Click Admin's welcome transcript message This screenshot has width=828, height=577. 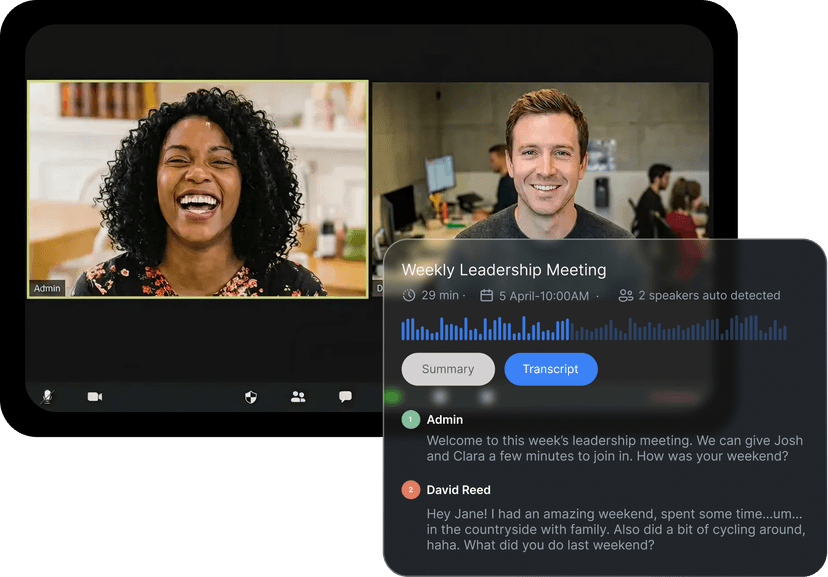click(x=615, y=448)
